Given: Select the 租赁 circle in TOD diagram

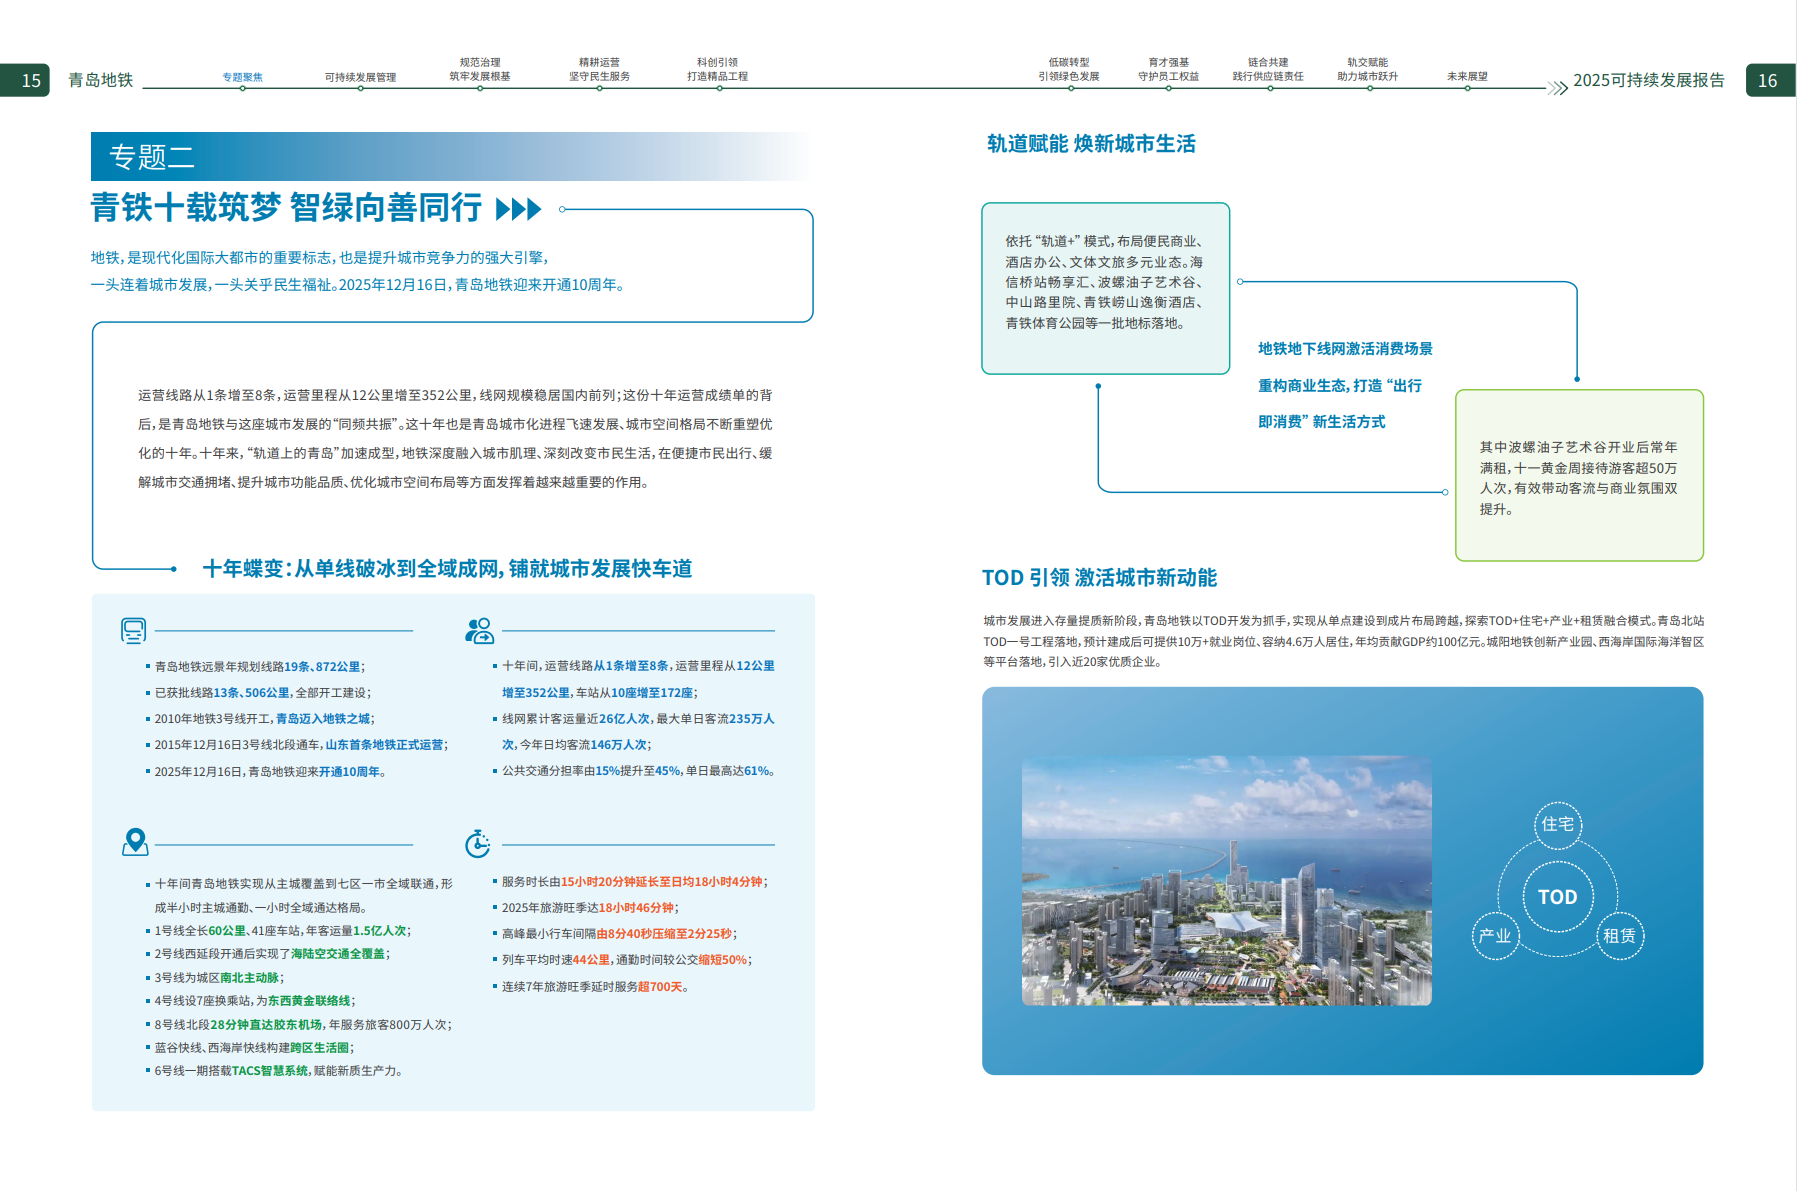Looking at the screenshot, I should click(x=1619, y=935).
